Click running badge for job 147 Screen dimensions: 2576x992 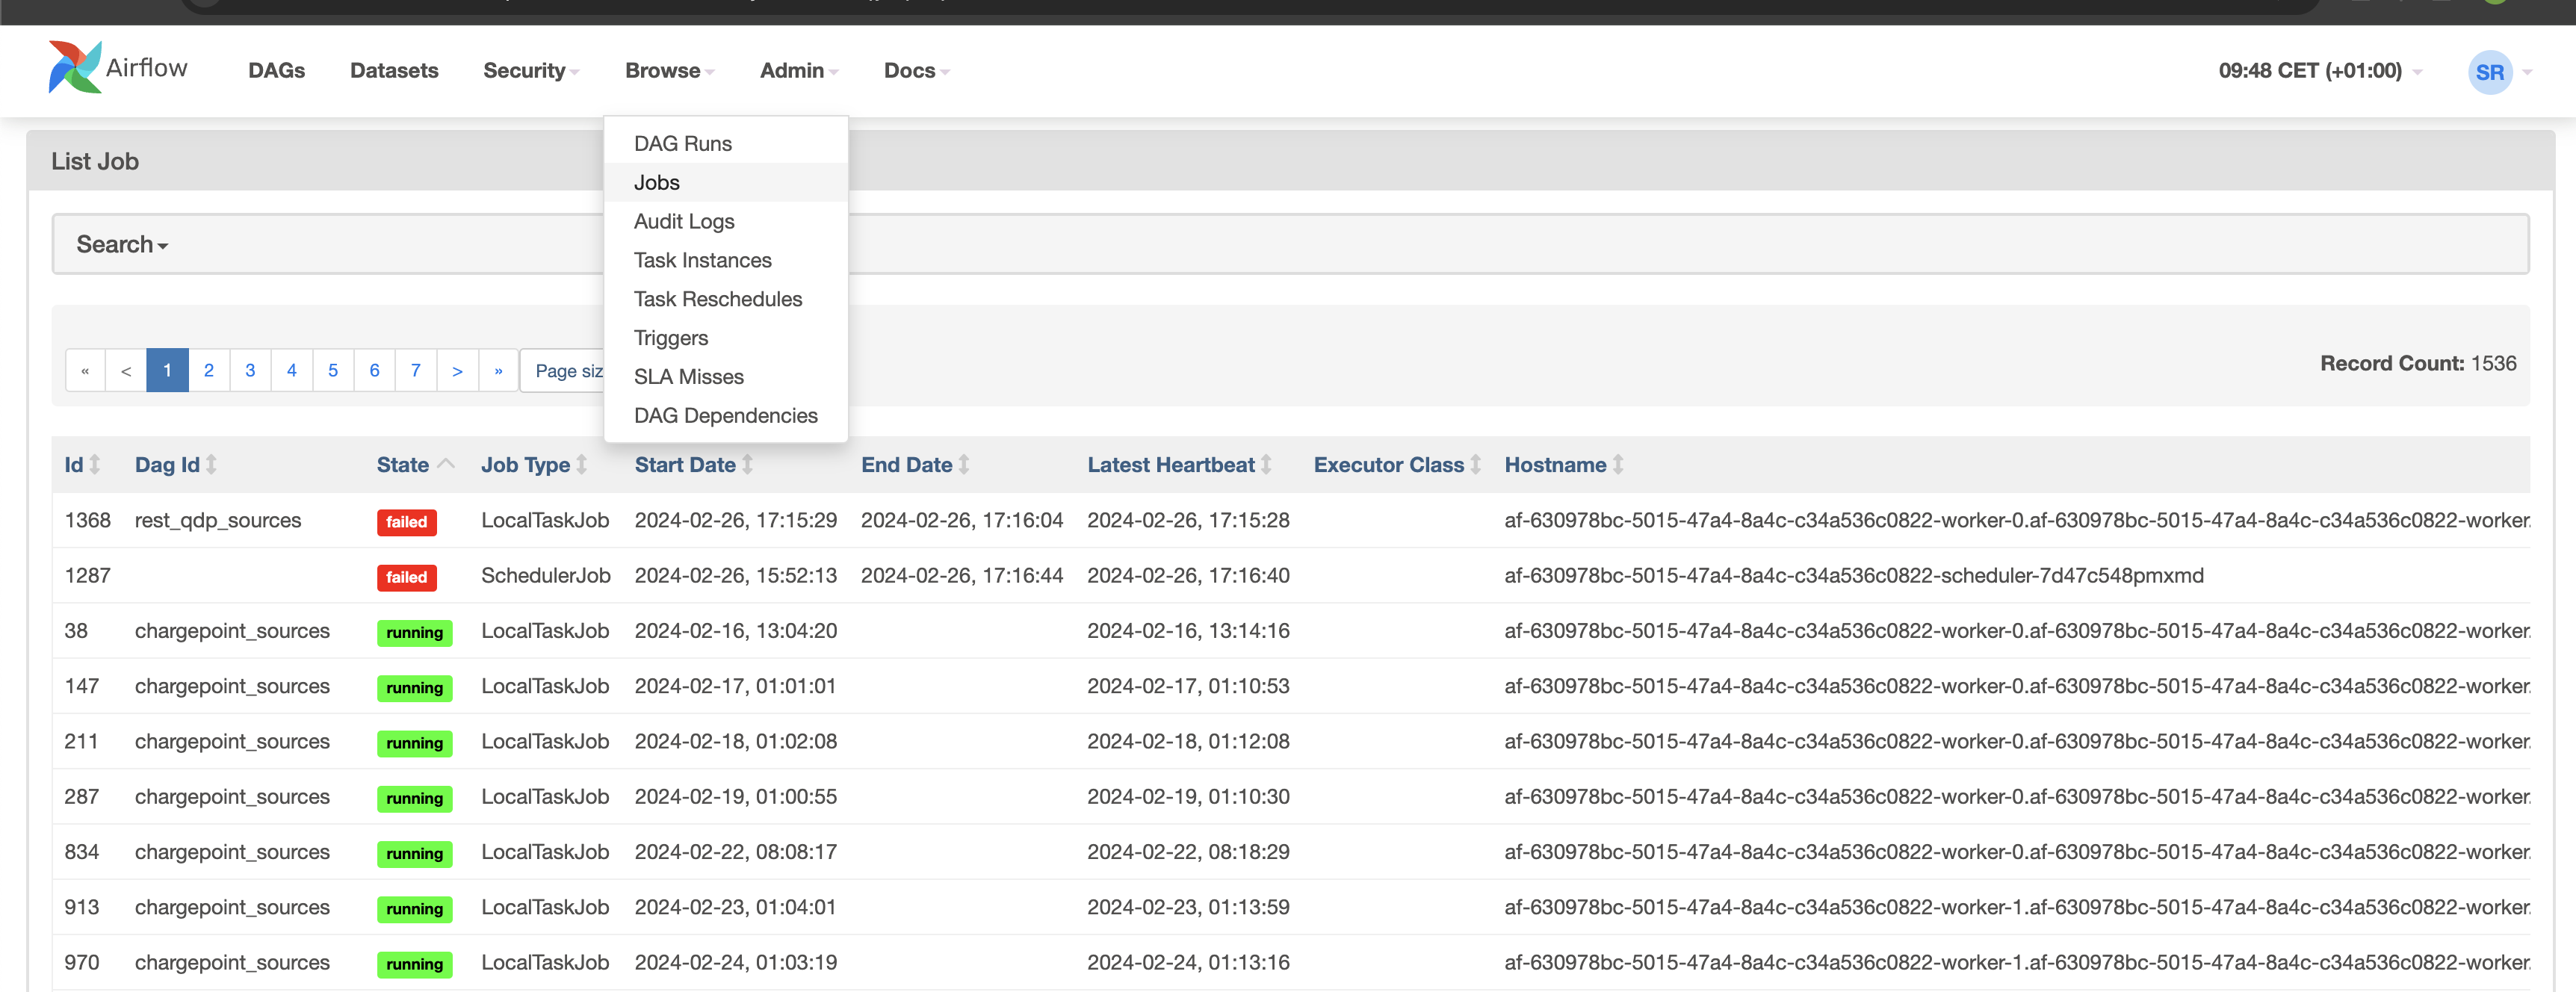pos(414,688)
